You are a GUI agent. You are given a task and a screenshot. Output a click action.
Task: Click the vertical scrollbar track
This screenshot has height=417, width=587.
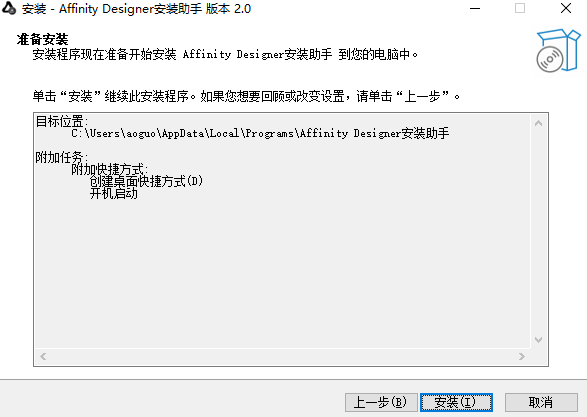coord(538,231)
